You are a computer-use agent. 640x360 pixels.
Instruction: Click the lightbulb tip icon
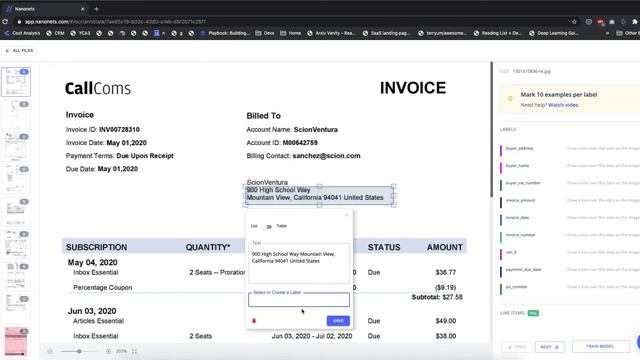tap(510, 99)
